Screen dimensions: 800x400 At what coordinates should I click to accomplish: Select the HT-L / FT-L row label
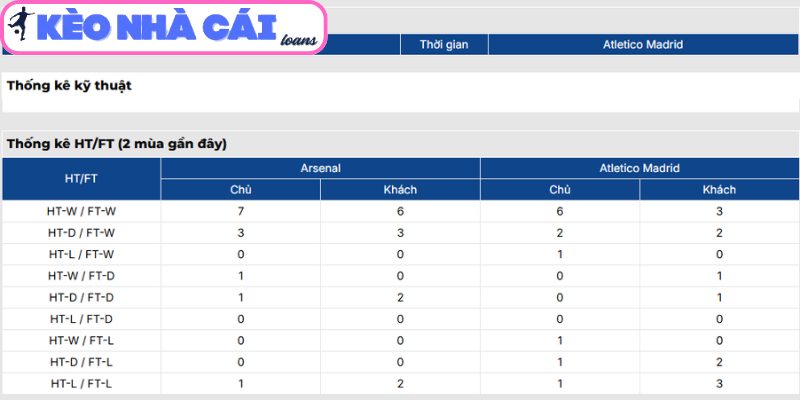(82, 384)
